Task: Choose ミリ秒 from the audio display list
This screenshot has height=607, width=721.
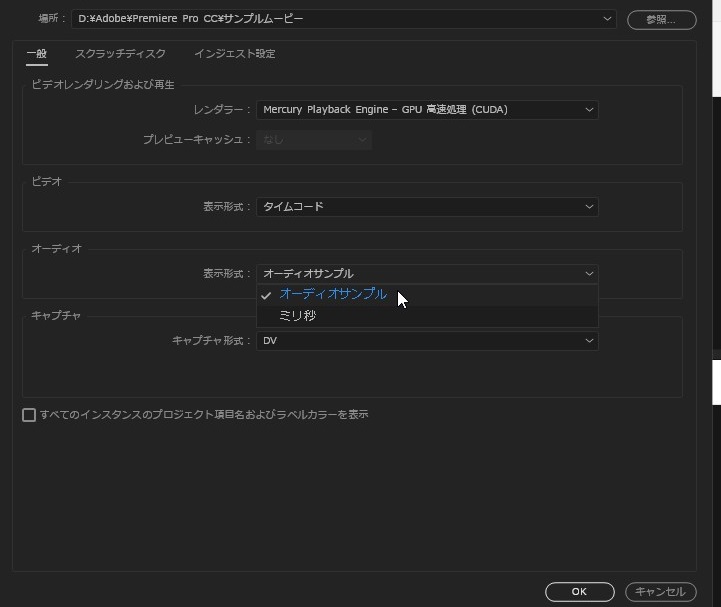Action: click(x=298, y=316)
